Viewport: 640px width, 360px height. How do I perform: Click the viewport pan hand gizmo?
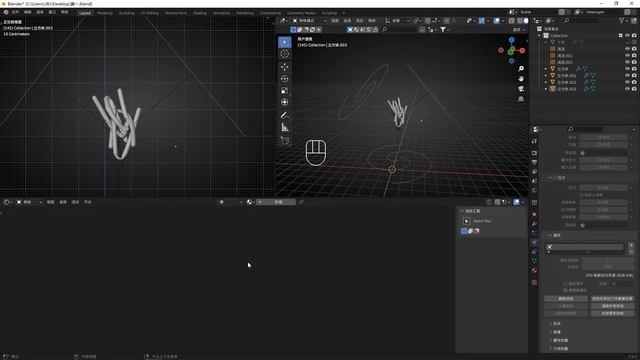pos(521,78)
